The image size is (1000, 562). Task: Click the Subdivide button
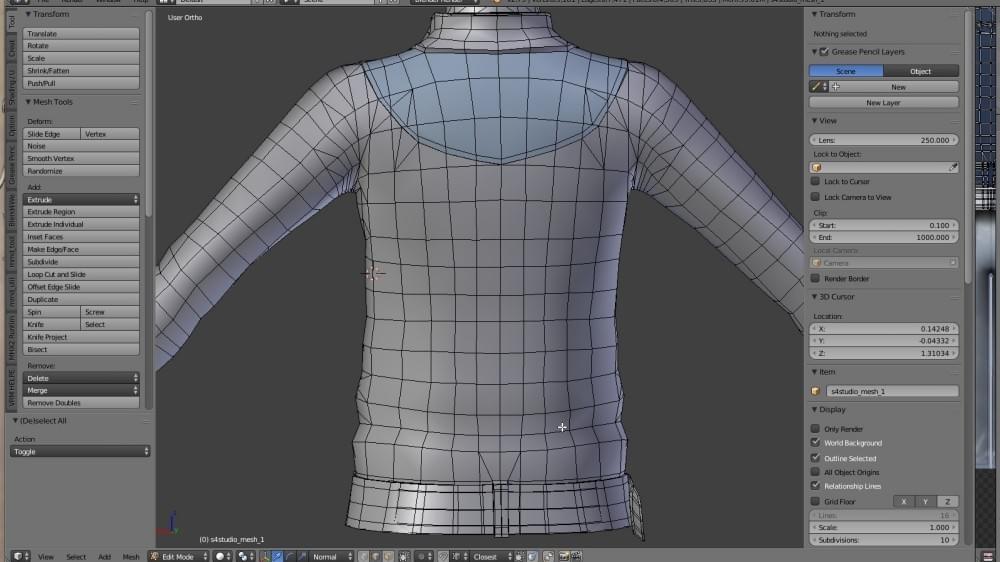(x=81, y=262)
